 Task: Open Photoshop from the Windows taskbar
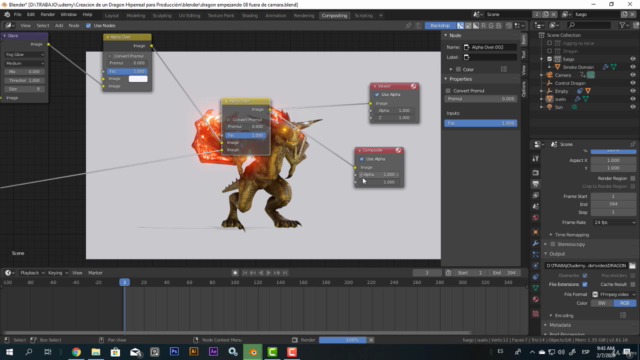pos(174,352)
